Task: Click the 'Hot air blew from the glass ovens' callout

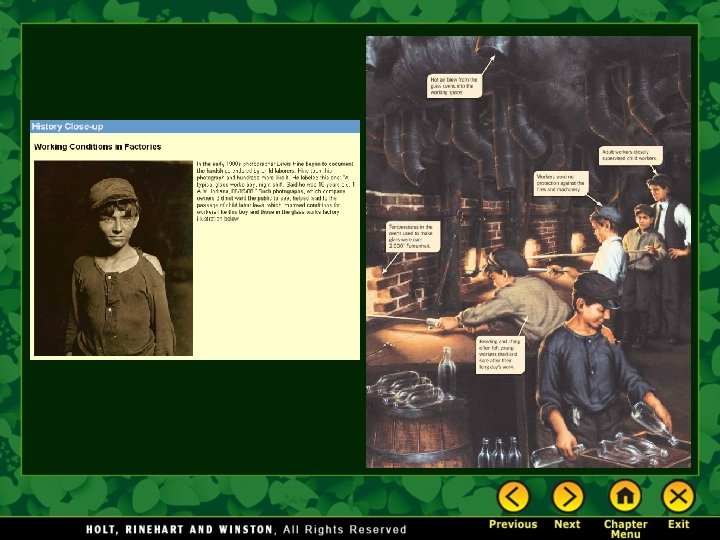Action: (454, 86)
